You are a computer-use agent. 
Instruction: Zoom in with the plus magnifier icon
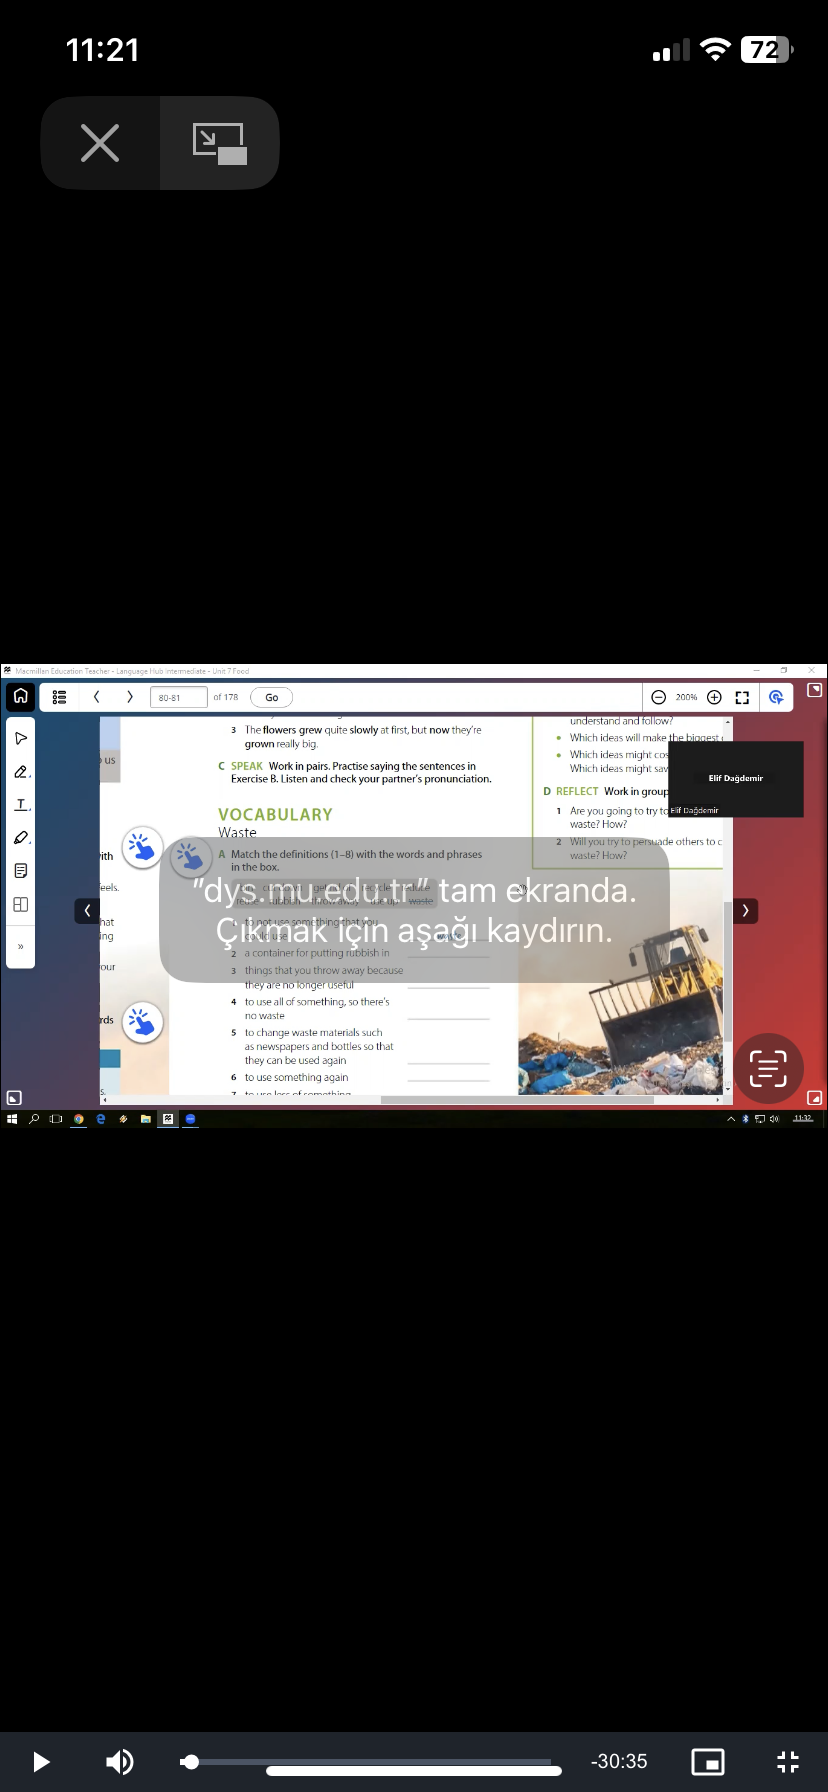[714, 697]
